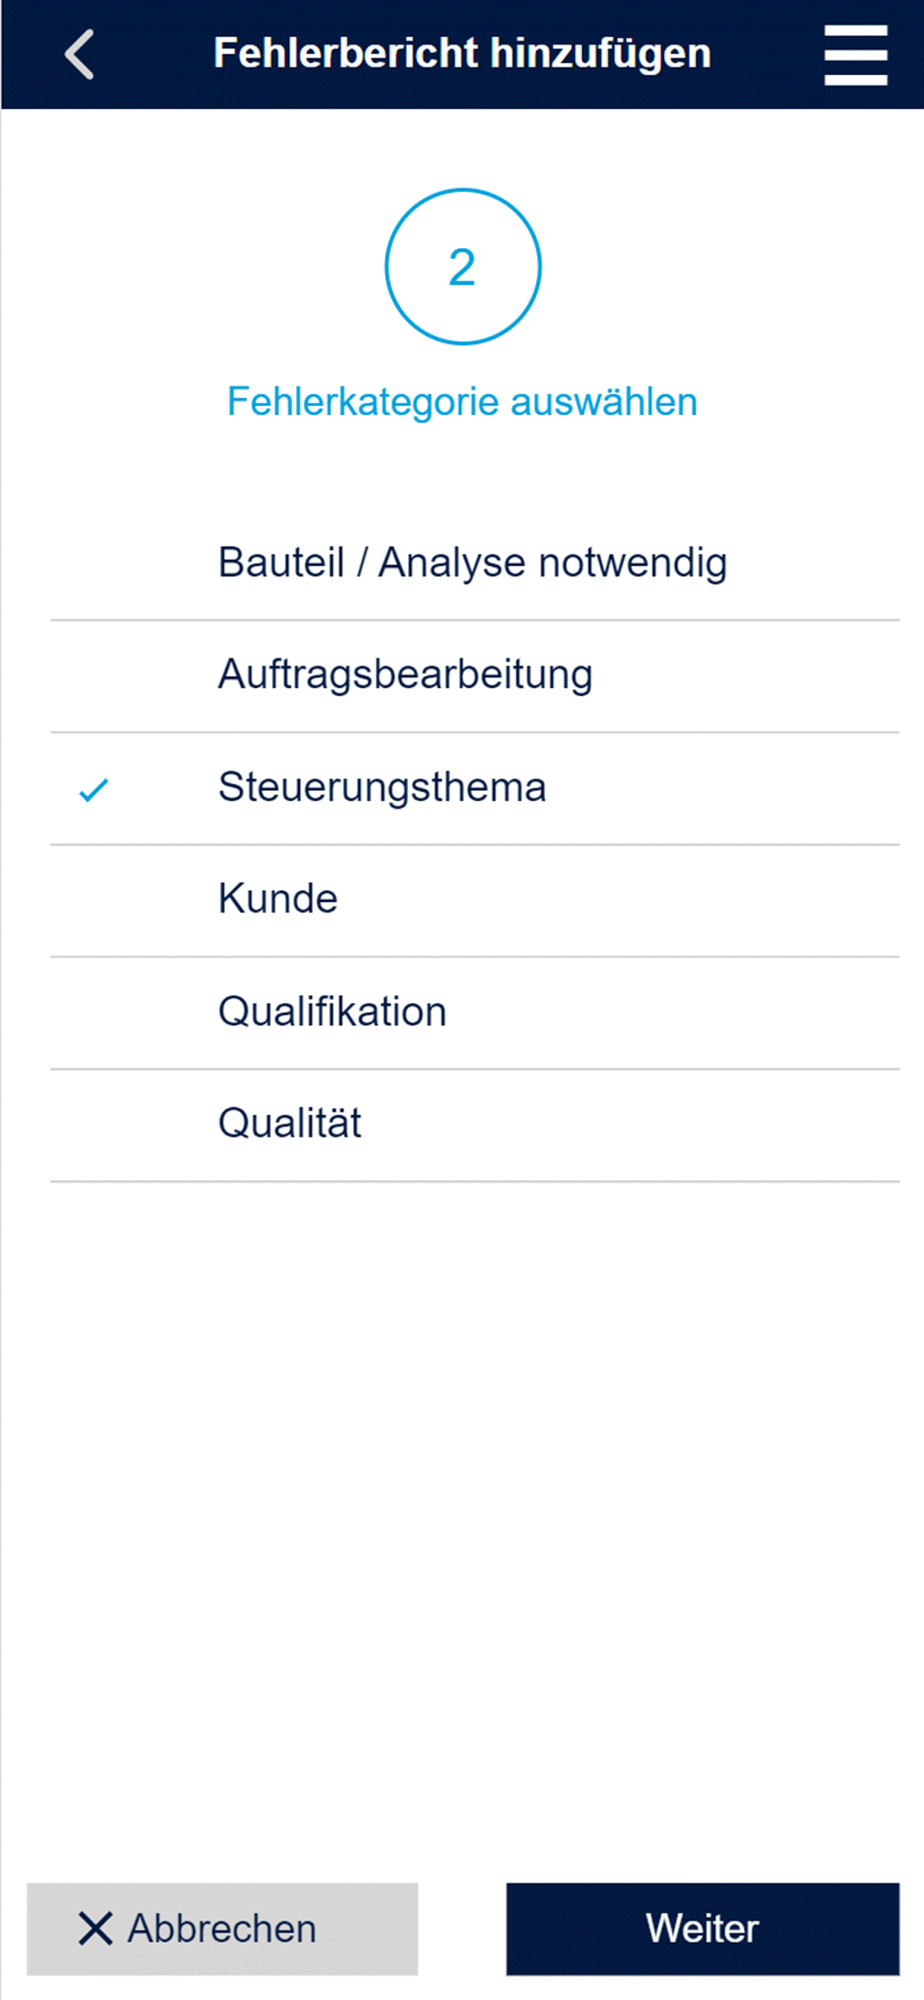
Task: Continue with the Weiter button
Action: point(703,1929)
